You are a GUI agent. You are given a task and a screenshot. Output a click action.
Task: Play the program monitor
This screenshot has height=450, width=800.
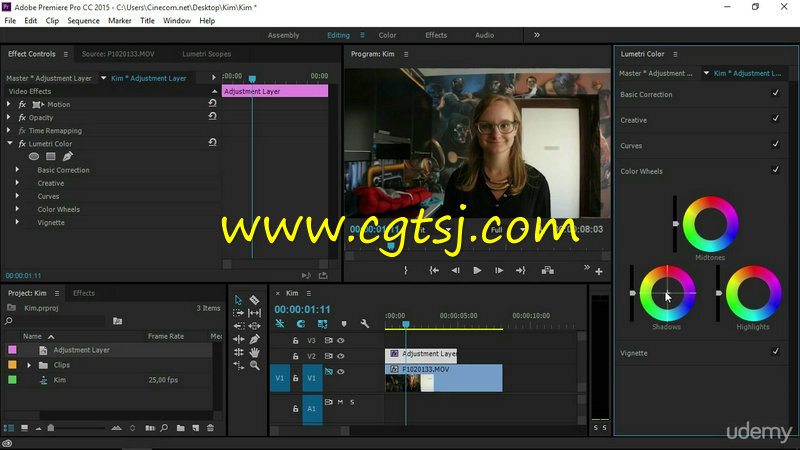coord(477,270)
